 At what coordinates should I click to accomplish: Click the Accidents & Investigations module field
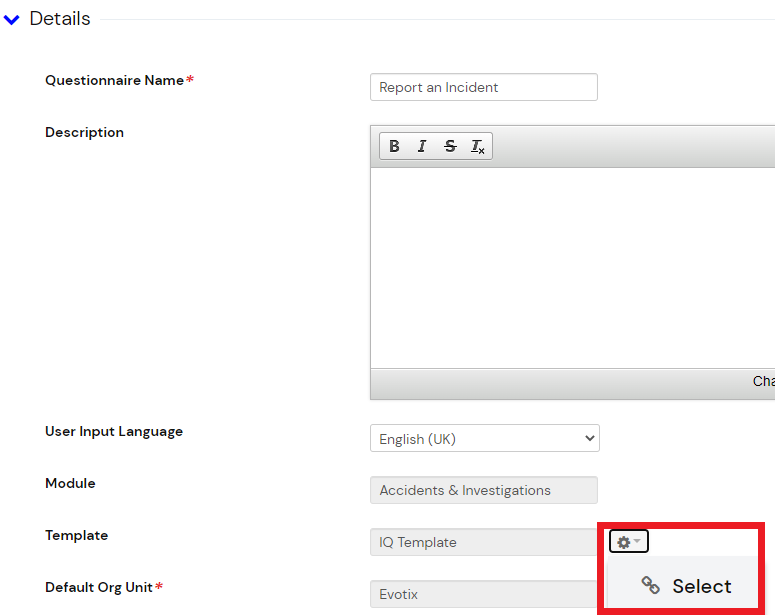483,490
